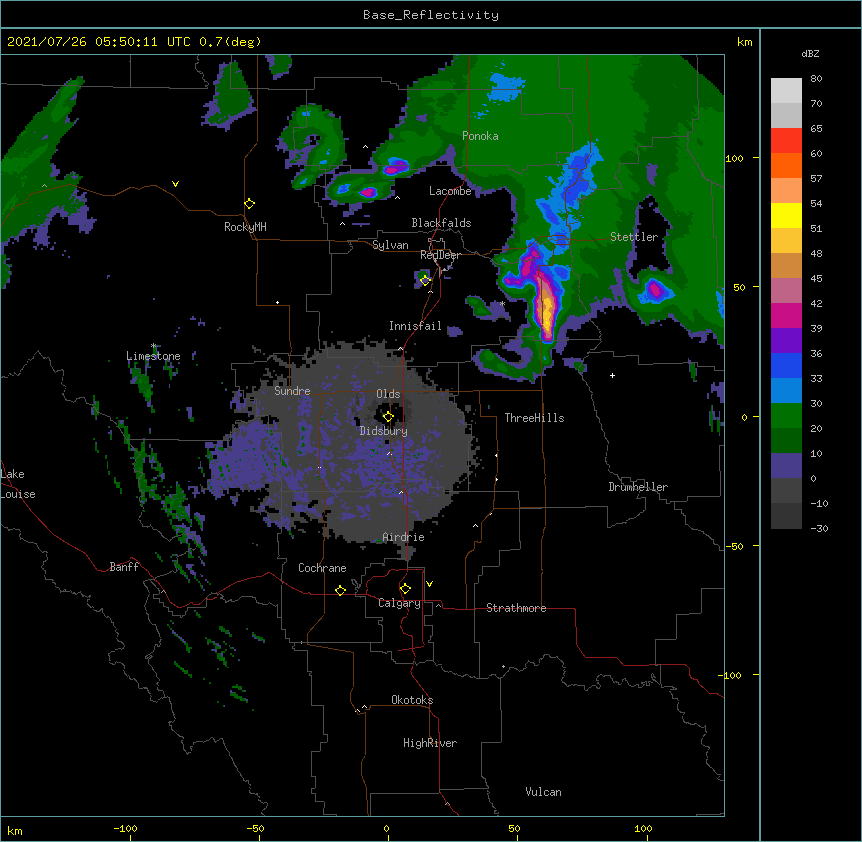Click the Banff label

point(124,567)
